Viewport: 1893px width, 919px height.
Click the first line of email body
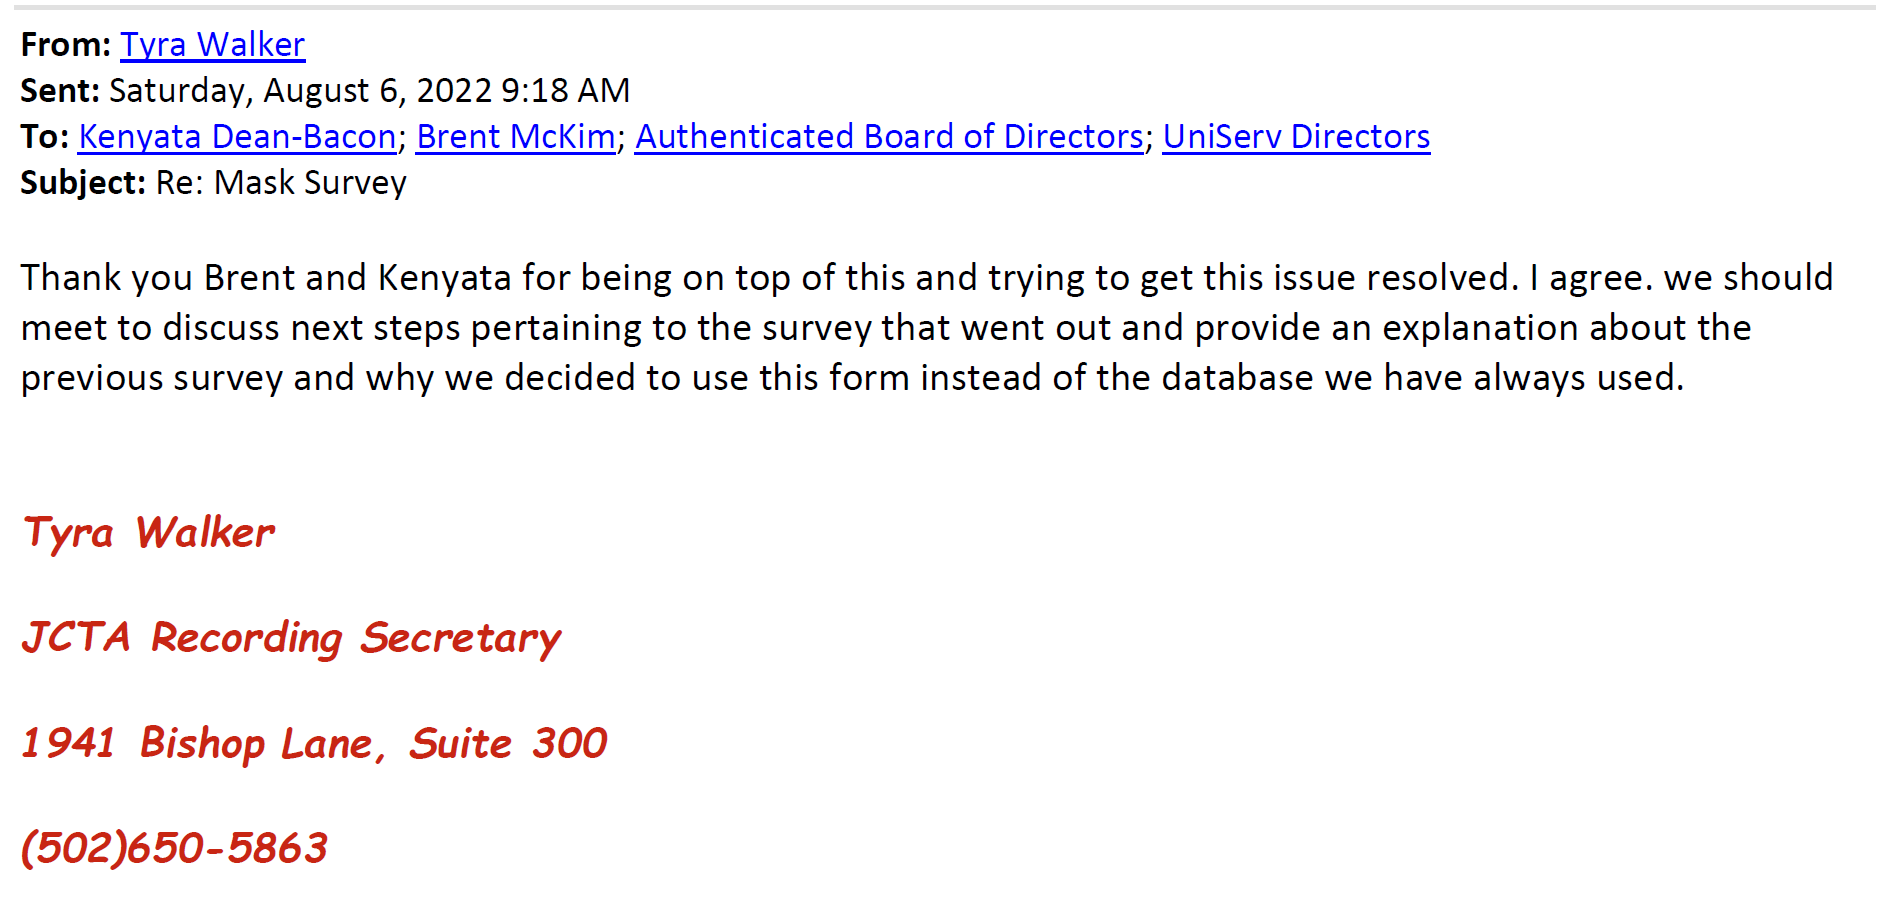pyautogui.click(x=927, y=278)
